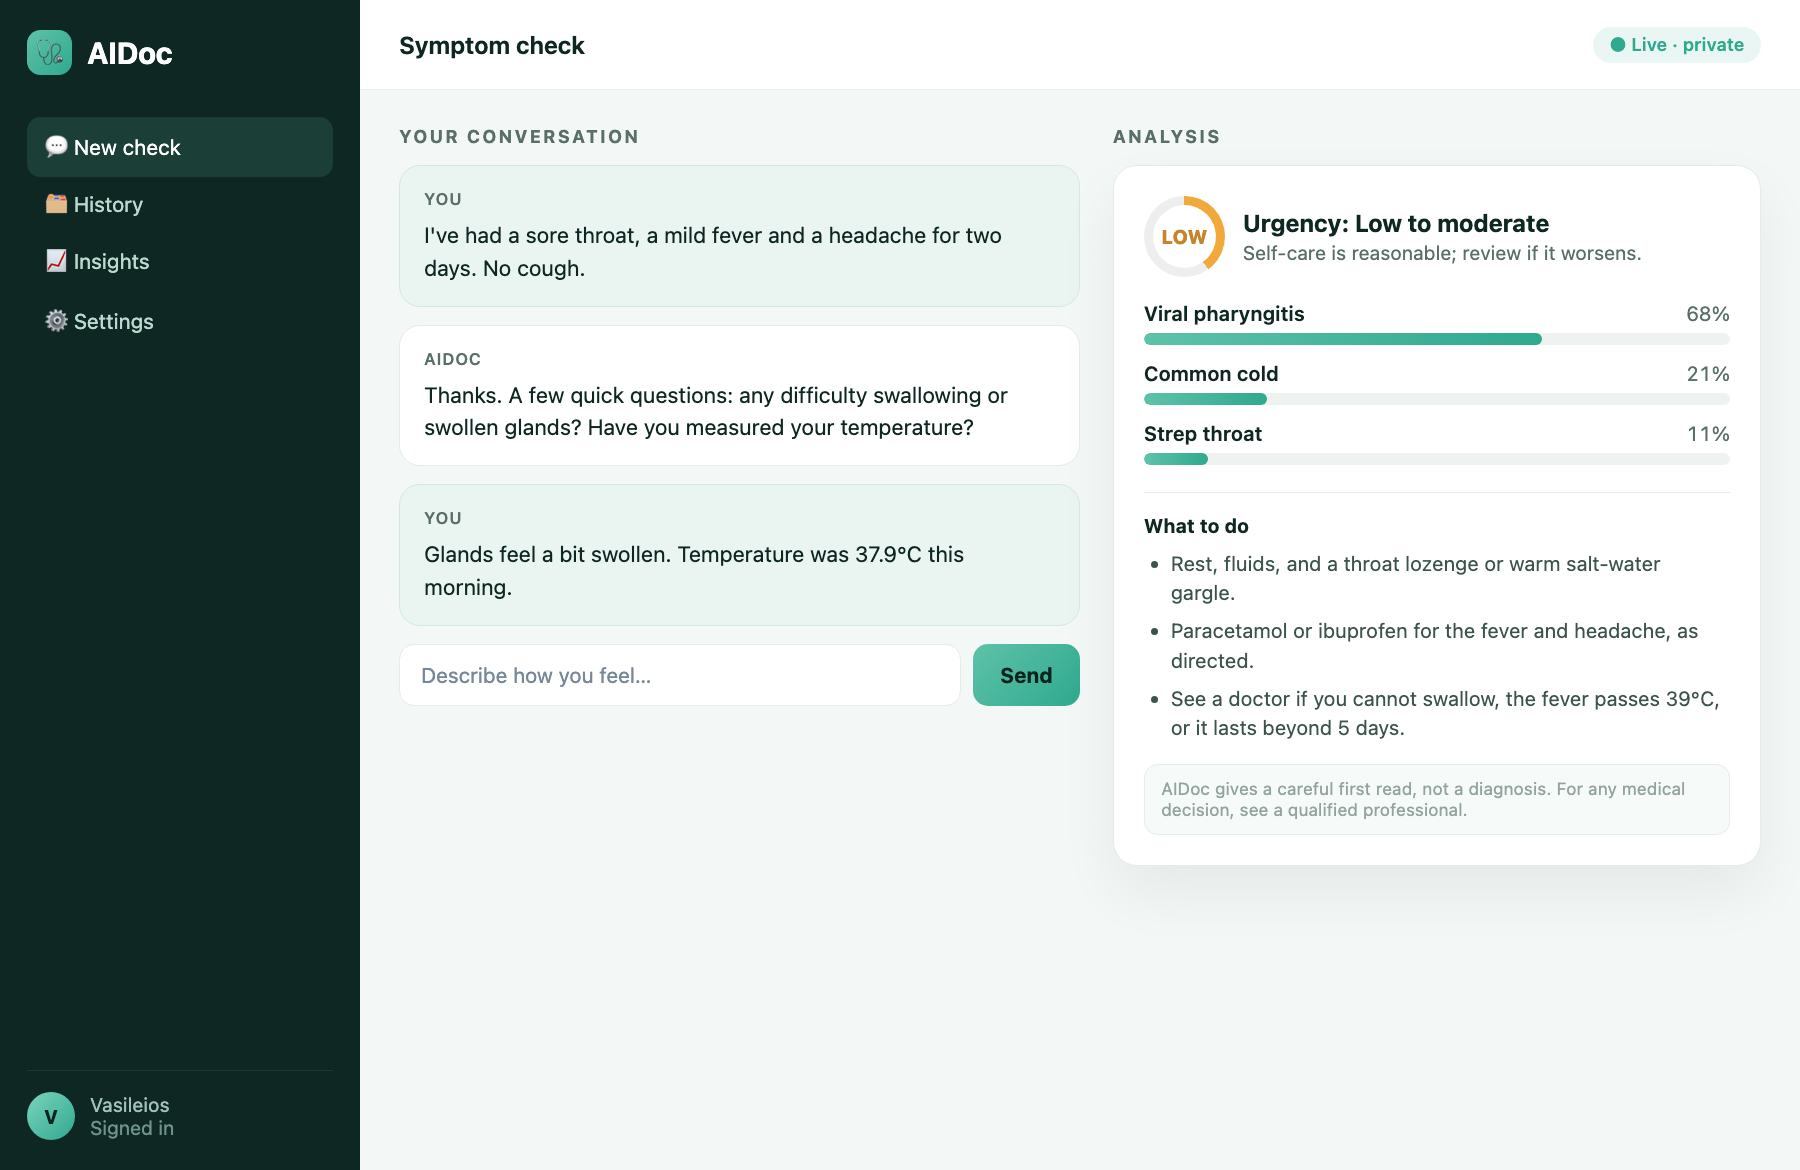Click the AIDoc stethoscope logo icon
The image size is (1800, 1170).
49,52
